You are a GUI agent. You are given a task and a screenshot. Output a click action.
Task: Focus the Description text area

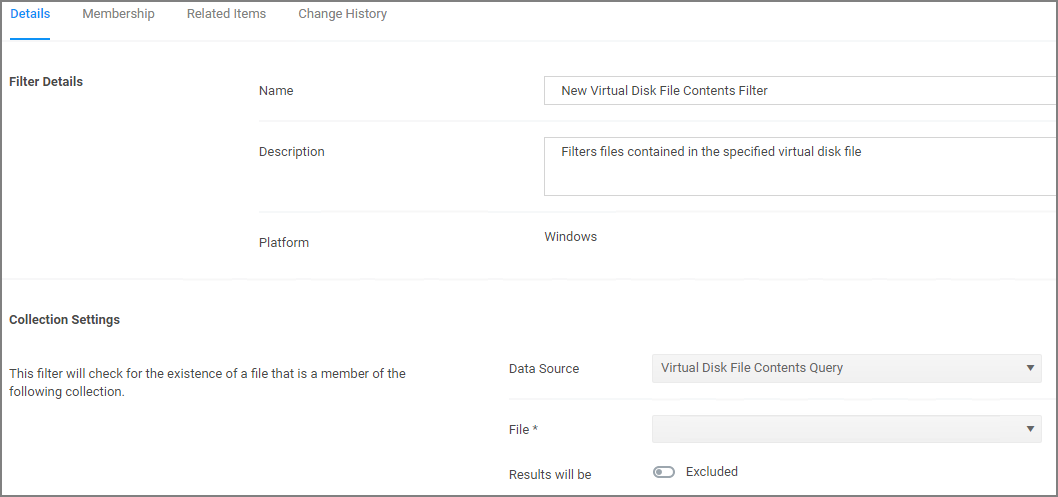pyautogui.click(x=800, y=167)
